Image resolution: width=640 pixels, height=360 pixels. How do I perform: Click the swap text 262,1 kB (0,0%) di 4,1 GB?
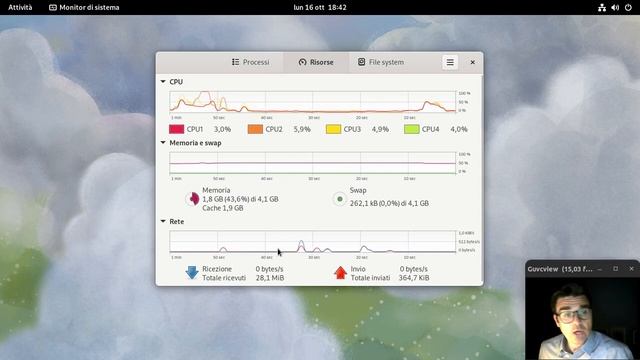[389, 203]
